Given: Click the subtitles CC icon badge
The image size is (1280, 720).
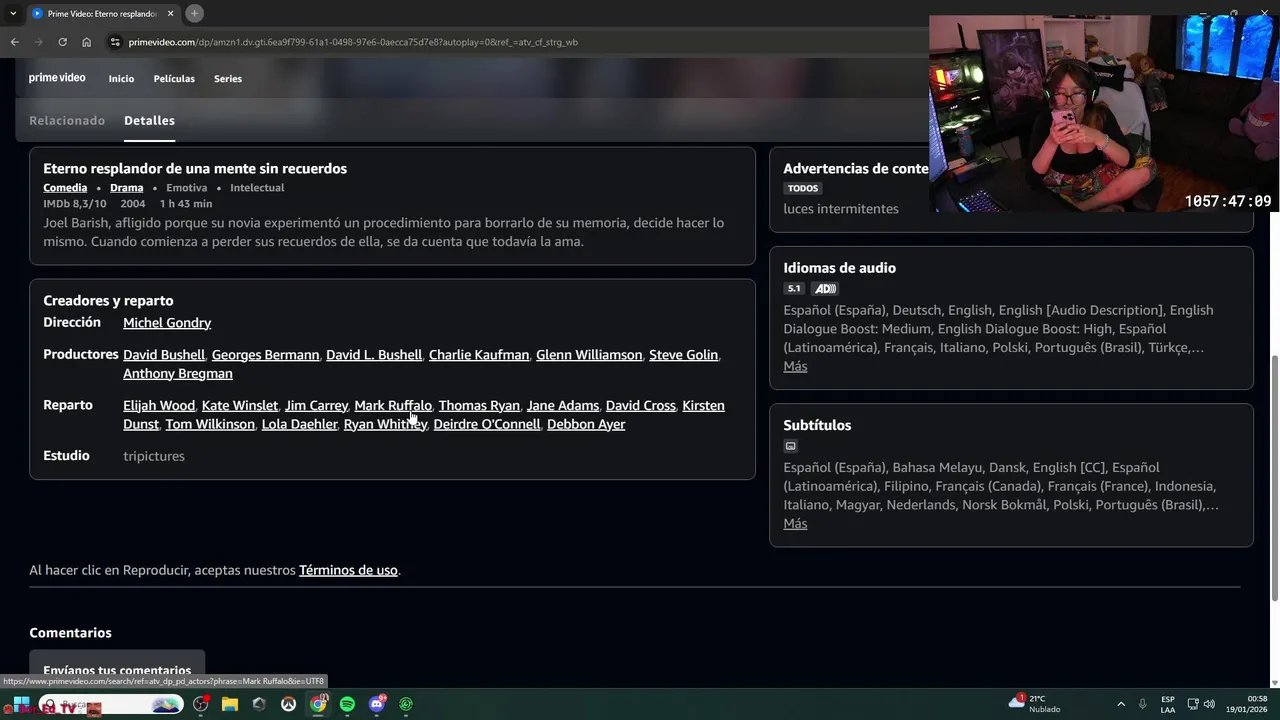Looking at the screenshot, I should pyautogui.click(x=790, y=446).
